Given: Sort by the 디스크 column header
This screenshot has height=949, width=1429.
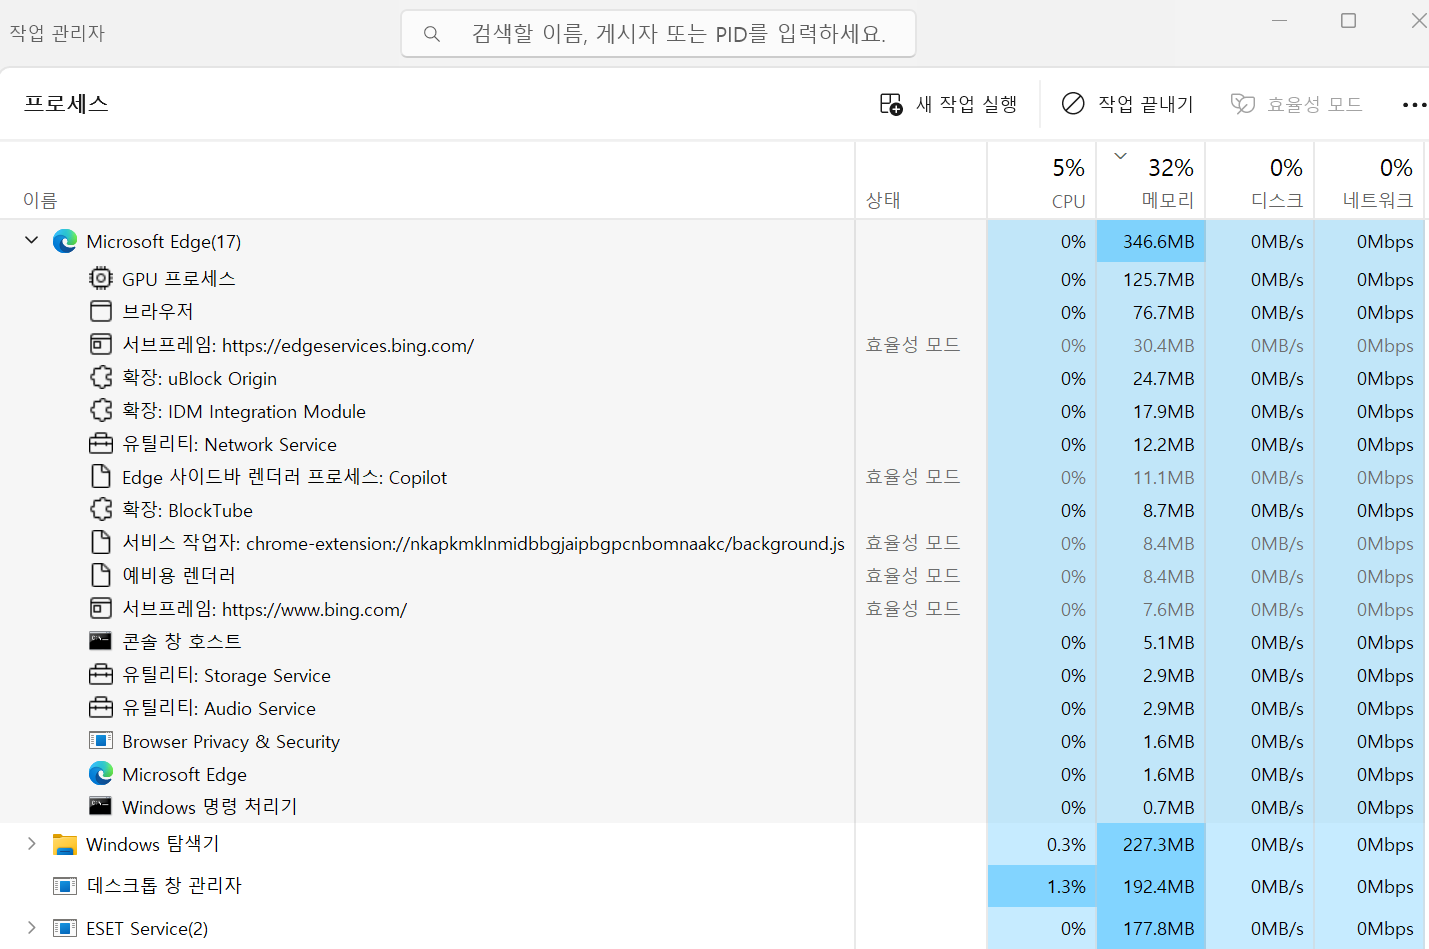Looking at the screenshot, I should 1260,181.
